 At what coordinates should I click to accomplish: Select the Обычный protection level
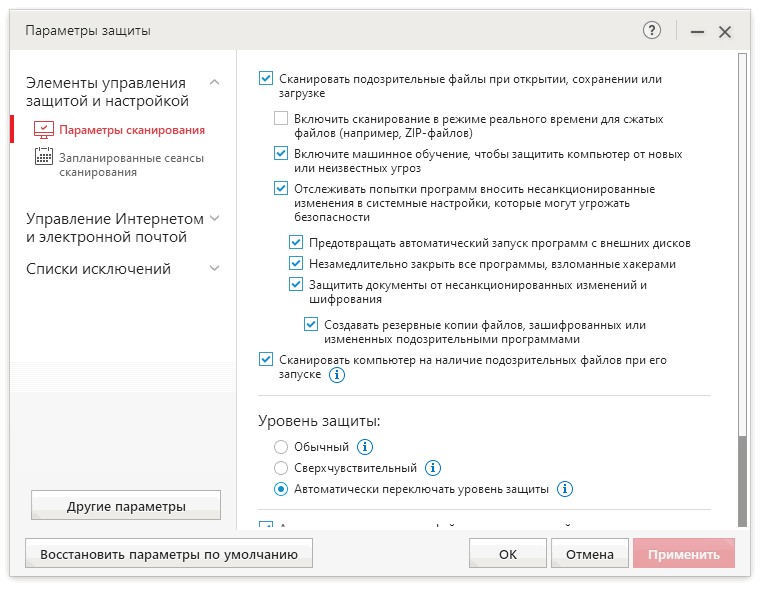(281, 447)
